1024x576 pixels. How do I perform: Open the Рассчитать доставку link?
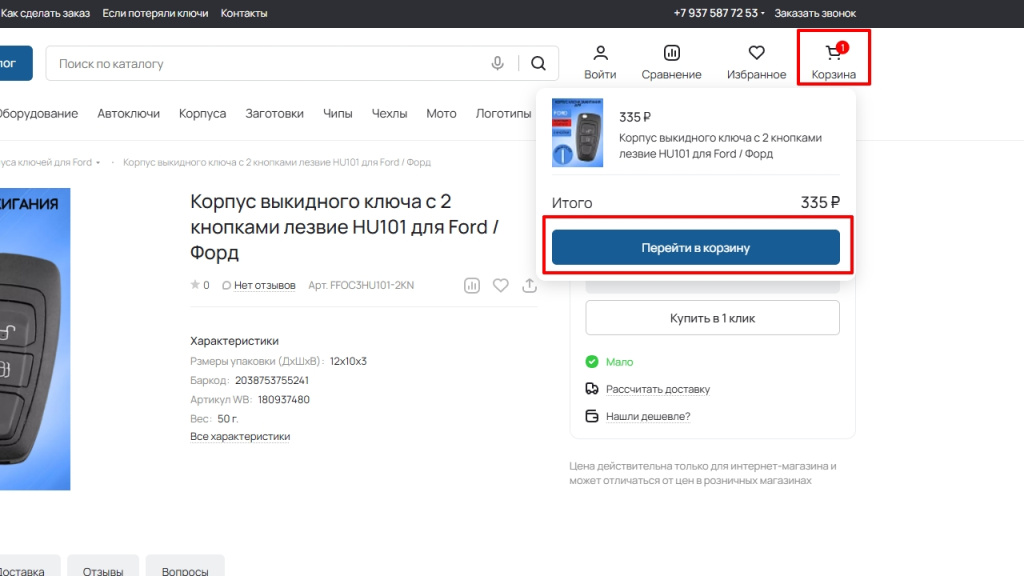(x=657, y=389)
